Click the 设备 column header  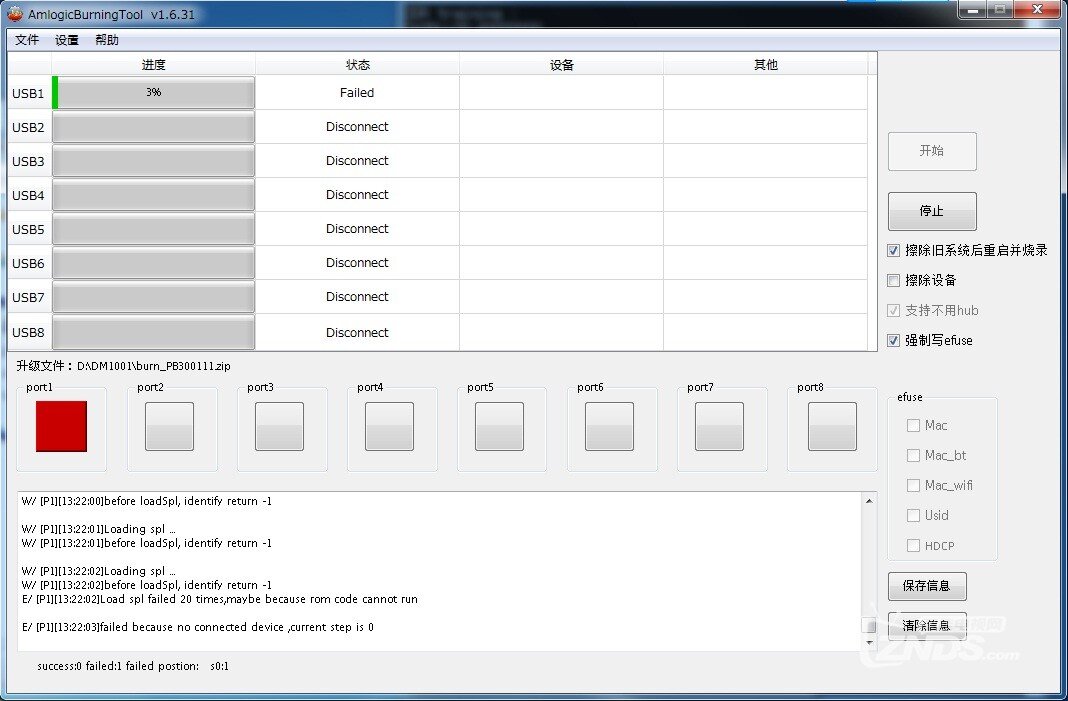pos(562,65)
